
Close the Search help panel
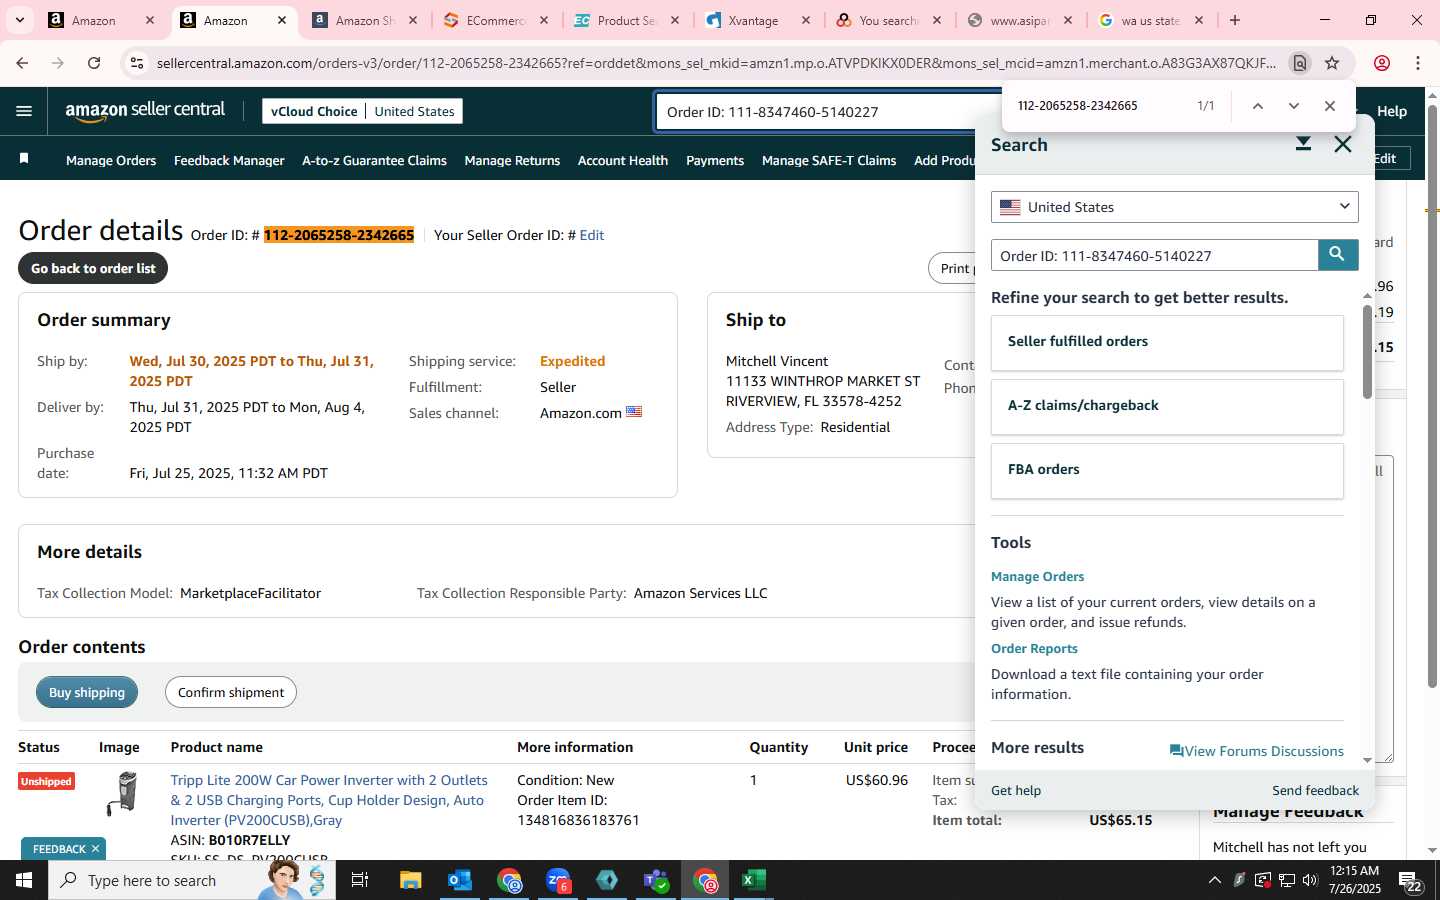pyautogui.click(x=1342, y=145)
